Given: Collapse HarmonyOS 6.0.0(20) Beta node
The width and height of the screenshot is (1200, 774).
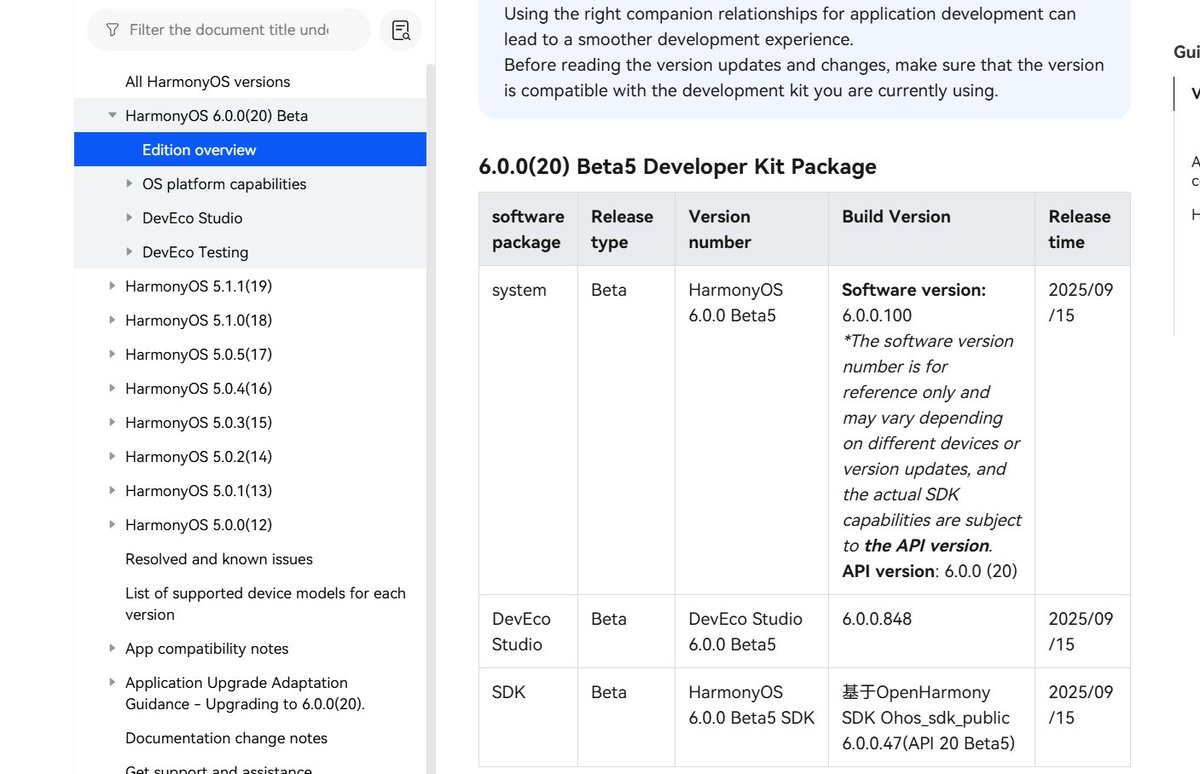Looking at the screenshot, I should pos(113,116).
